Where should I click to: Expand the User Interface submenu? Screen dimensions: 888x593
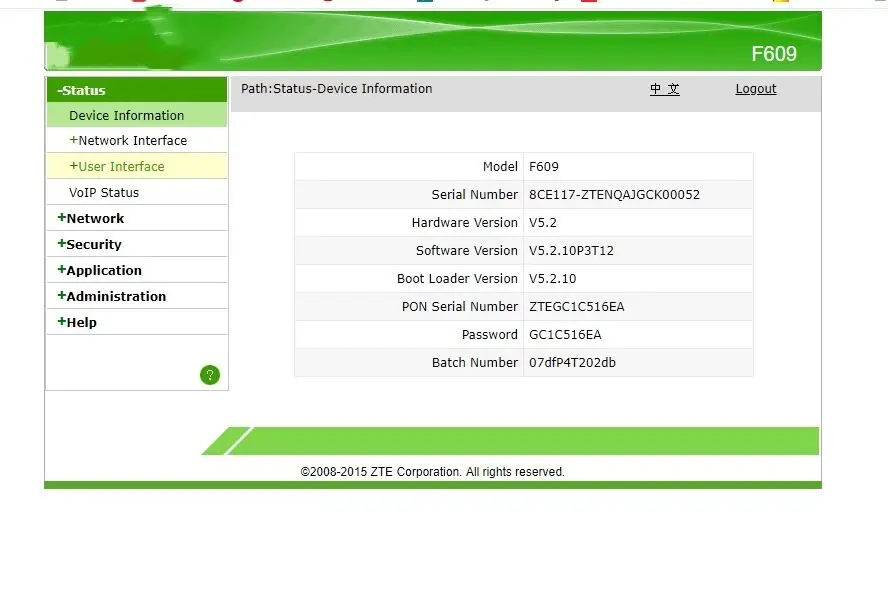pos(120,167)
